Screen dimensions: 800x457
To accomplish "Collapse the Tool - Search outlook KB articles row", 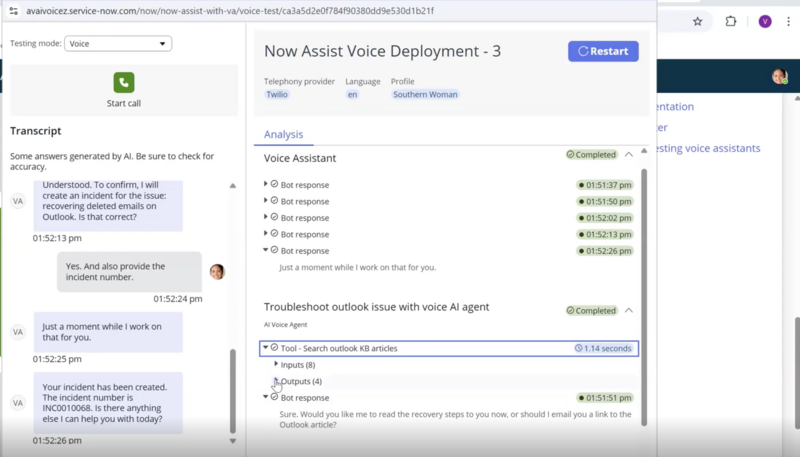I will (266, 347).
